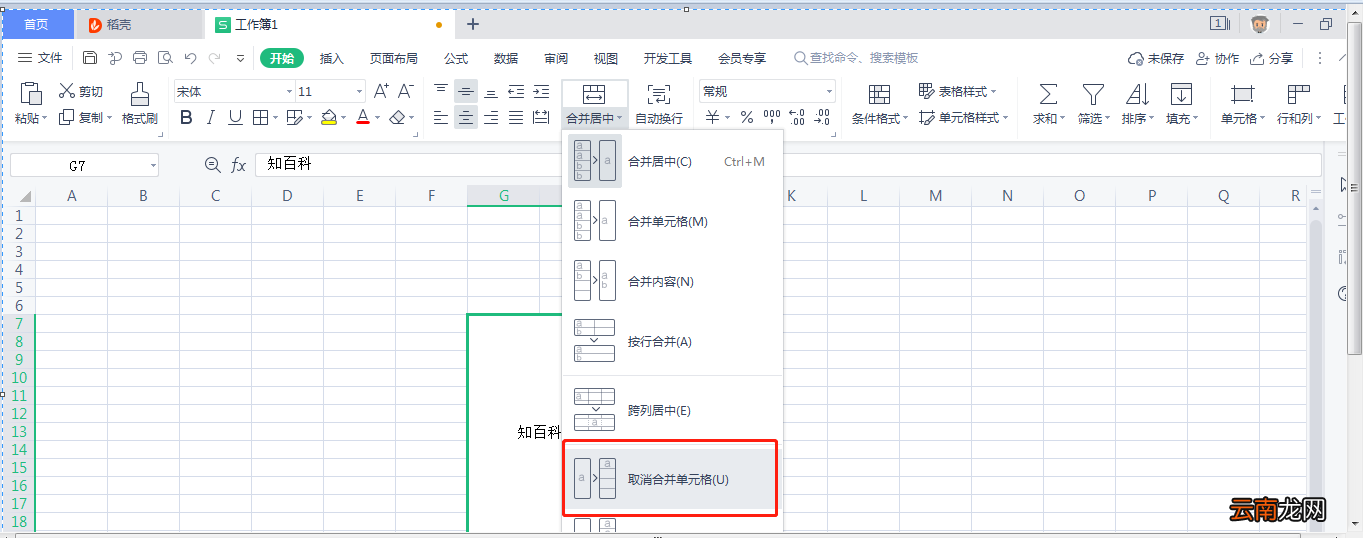Click the red font color A swatch
Image resolution: width=1363 pixels, height=538 pixels.
point(363,118)
